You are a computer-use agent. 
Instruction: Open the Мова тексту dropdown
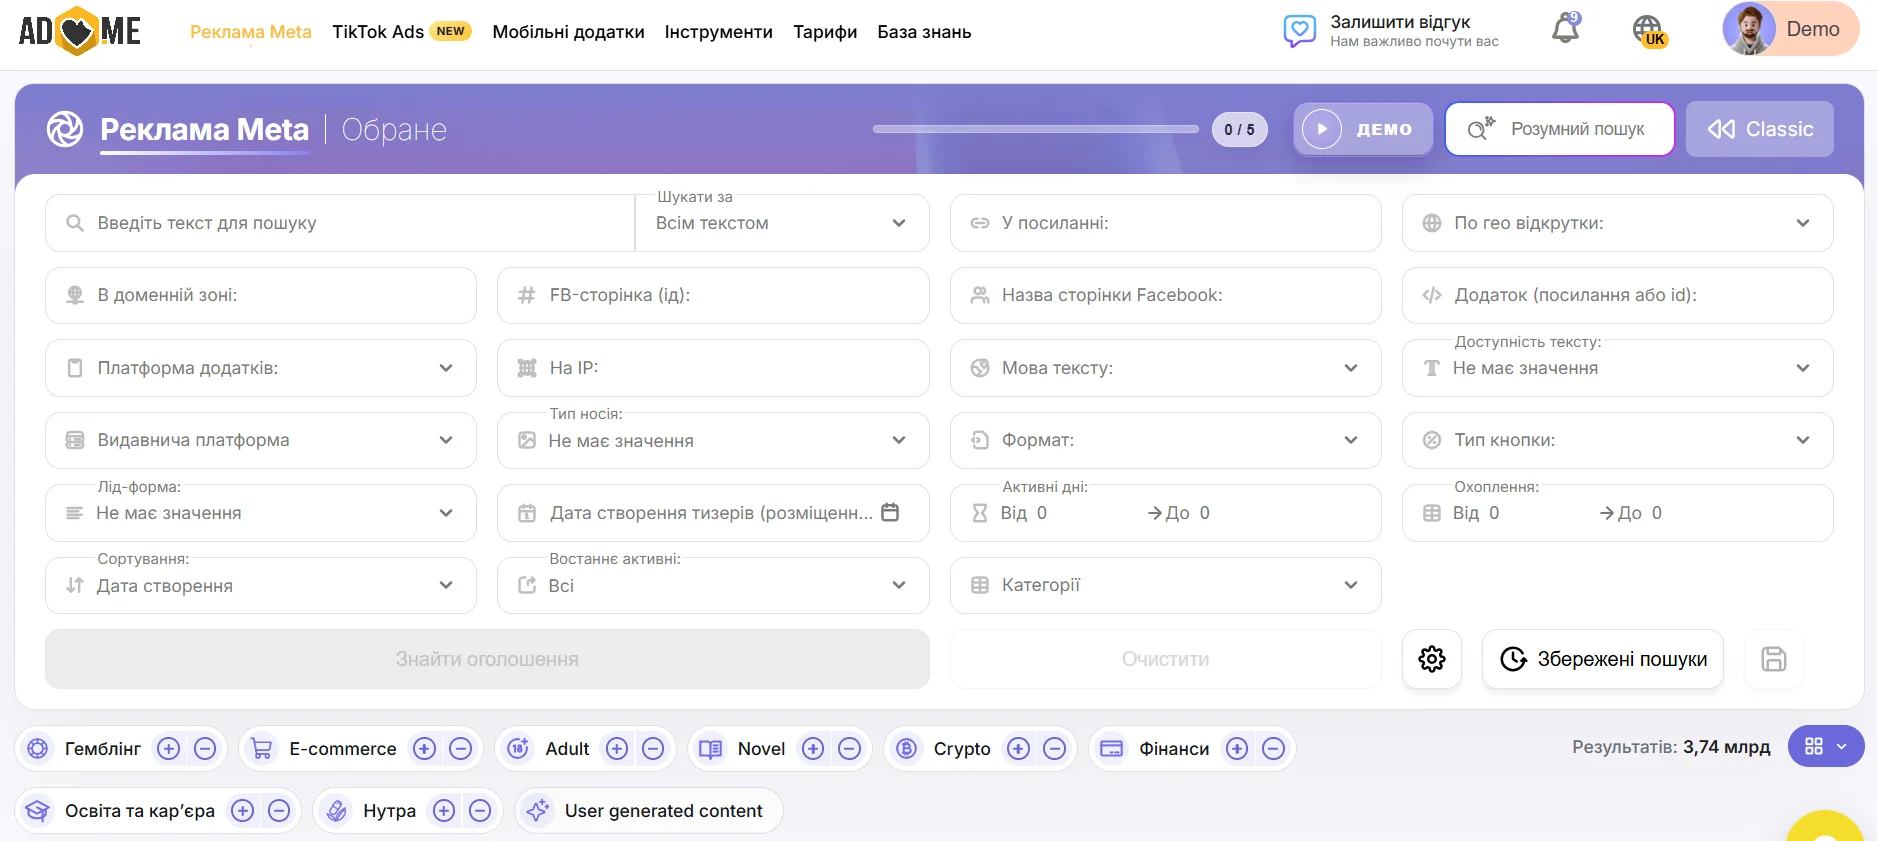[1165, 368]
